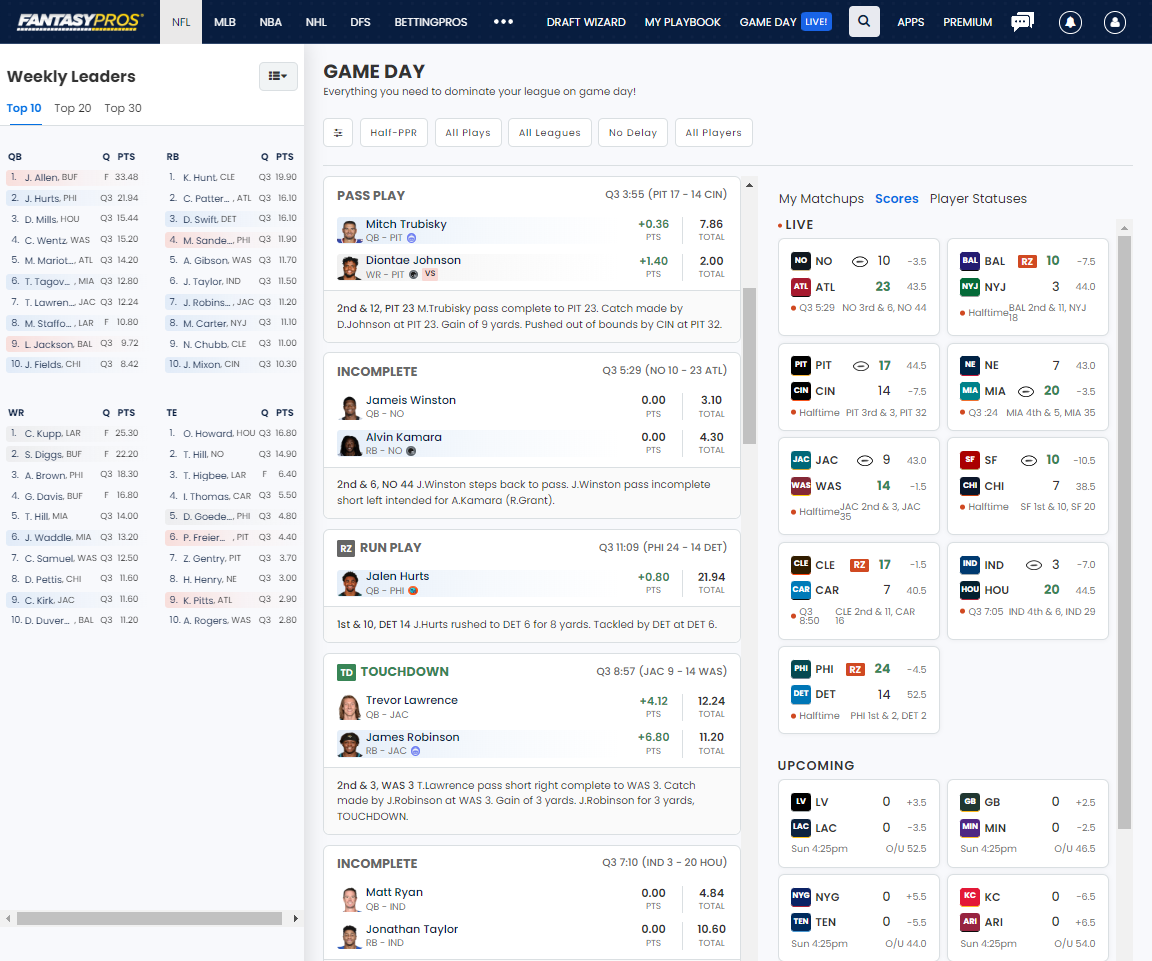Click the LV team badge icon
Screen dimensions: 1152x961
click(x=801, y=802)
